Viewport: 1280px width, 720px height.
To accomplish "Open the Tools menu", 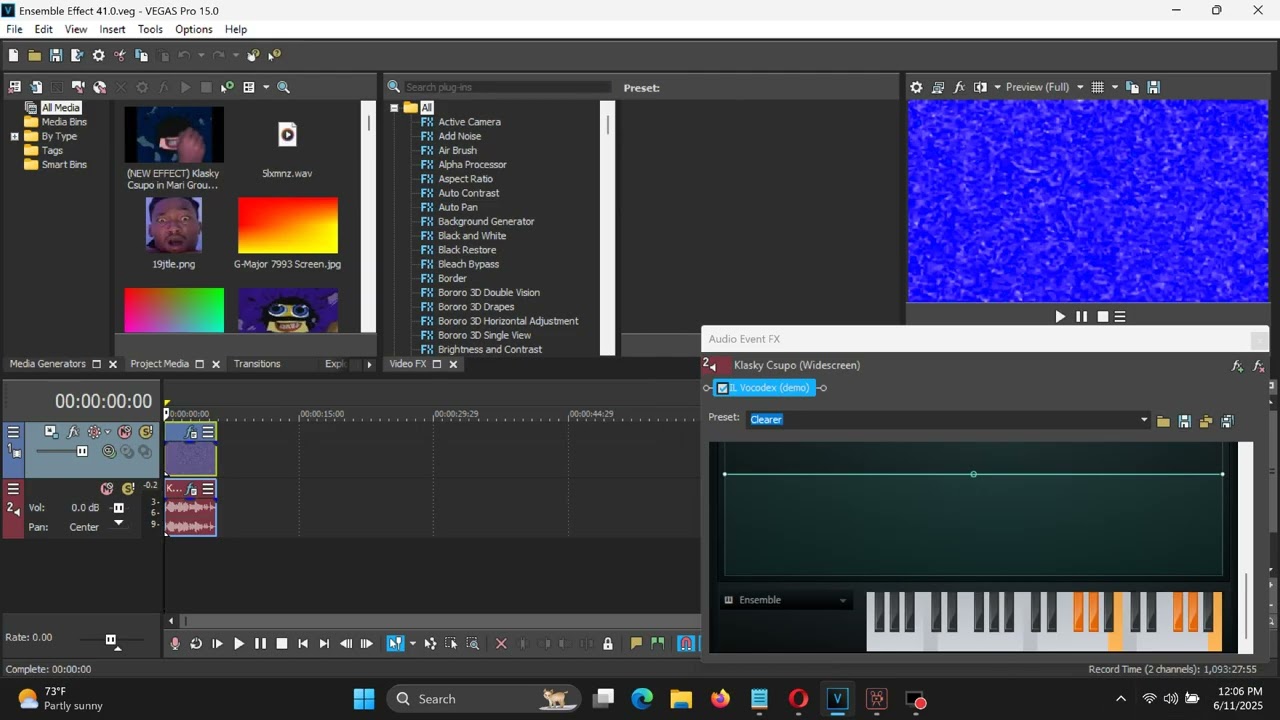I will click(150, 29).
